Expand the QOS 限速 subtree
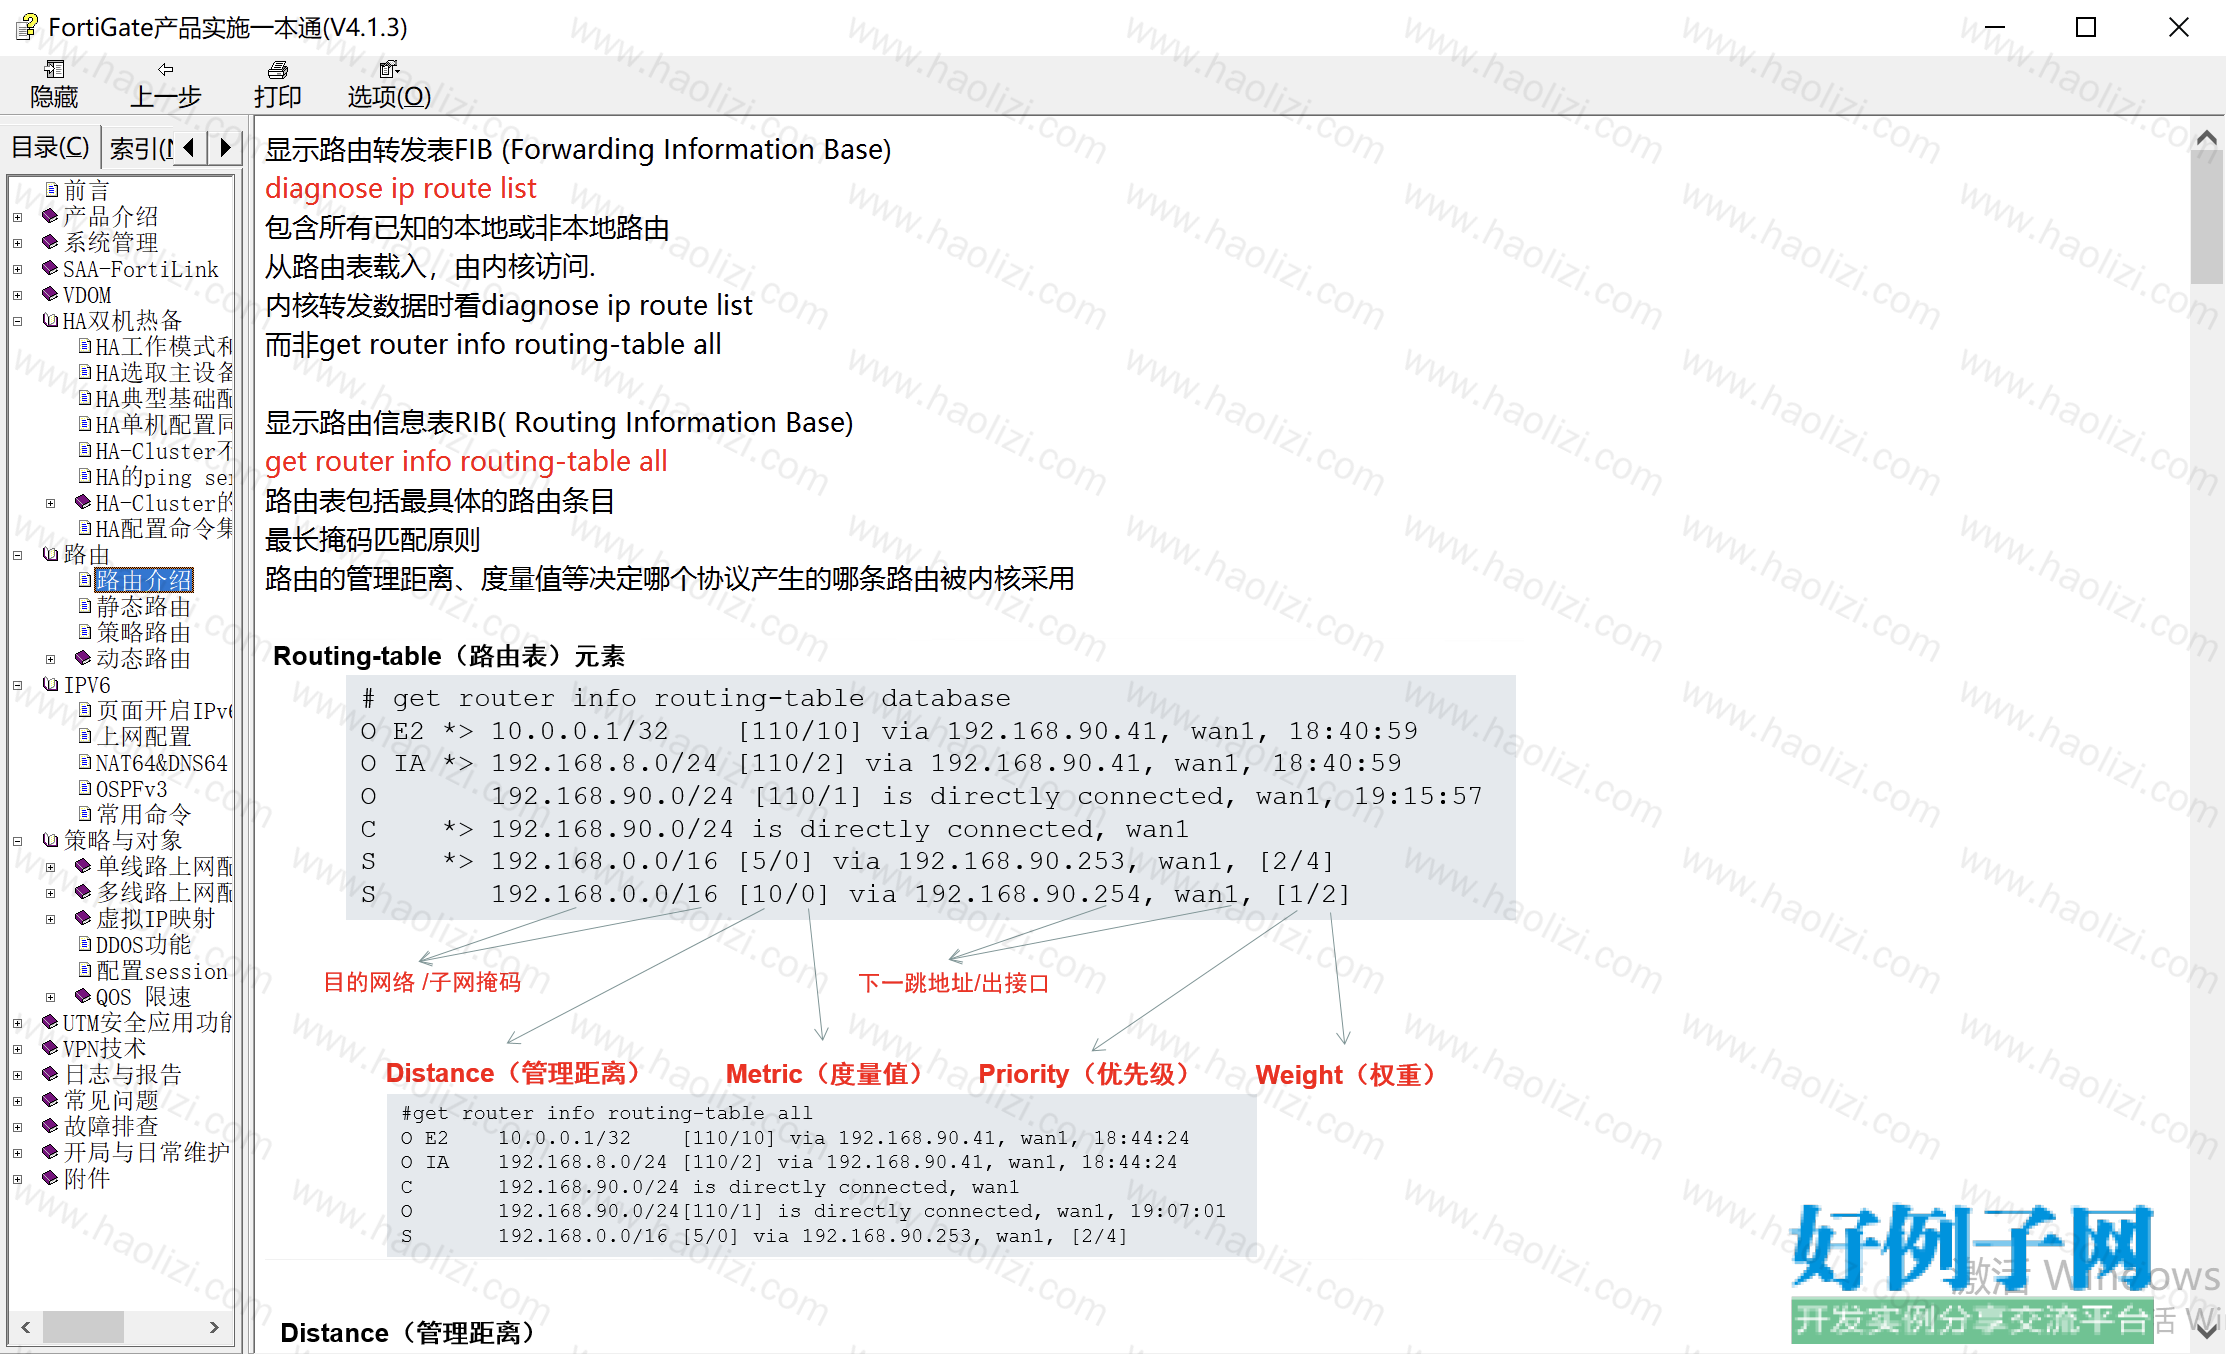Screen dimensions: 2226x1354 tap(51, 998)
